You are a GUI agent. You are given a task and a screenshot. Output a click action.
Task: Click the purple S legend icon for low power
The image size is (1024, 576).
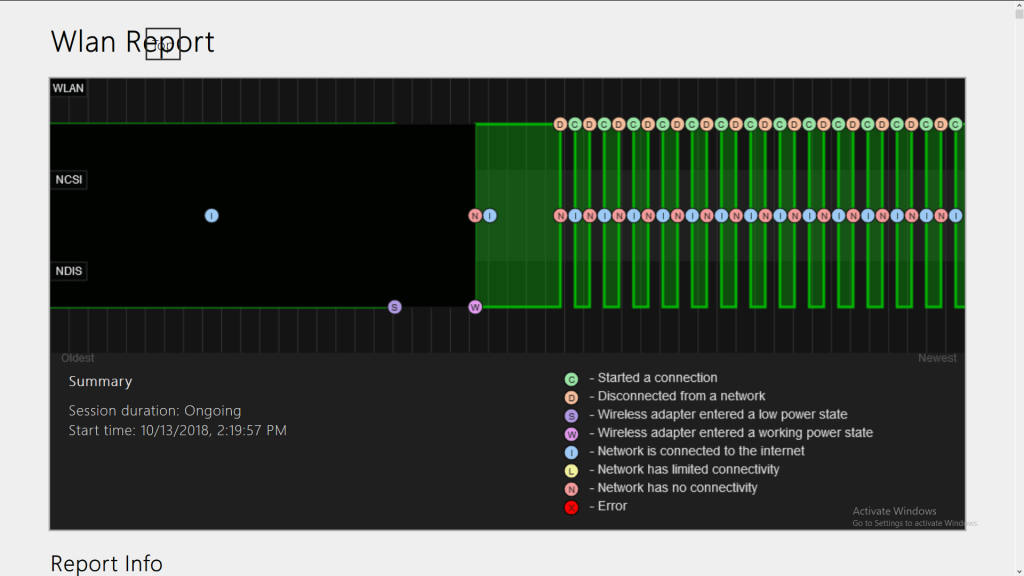point(571,416)
